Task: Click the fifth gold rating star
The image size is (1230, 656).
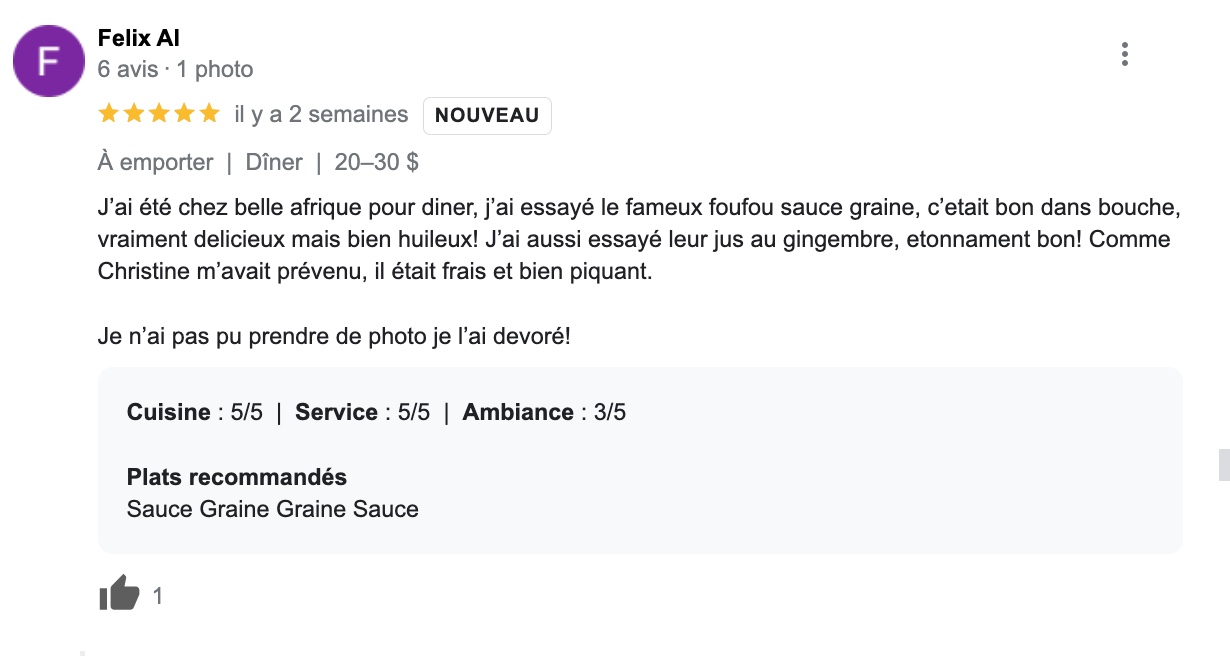Action: point(209,114)
